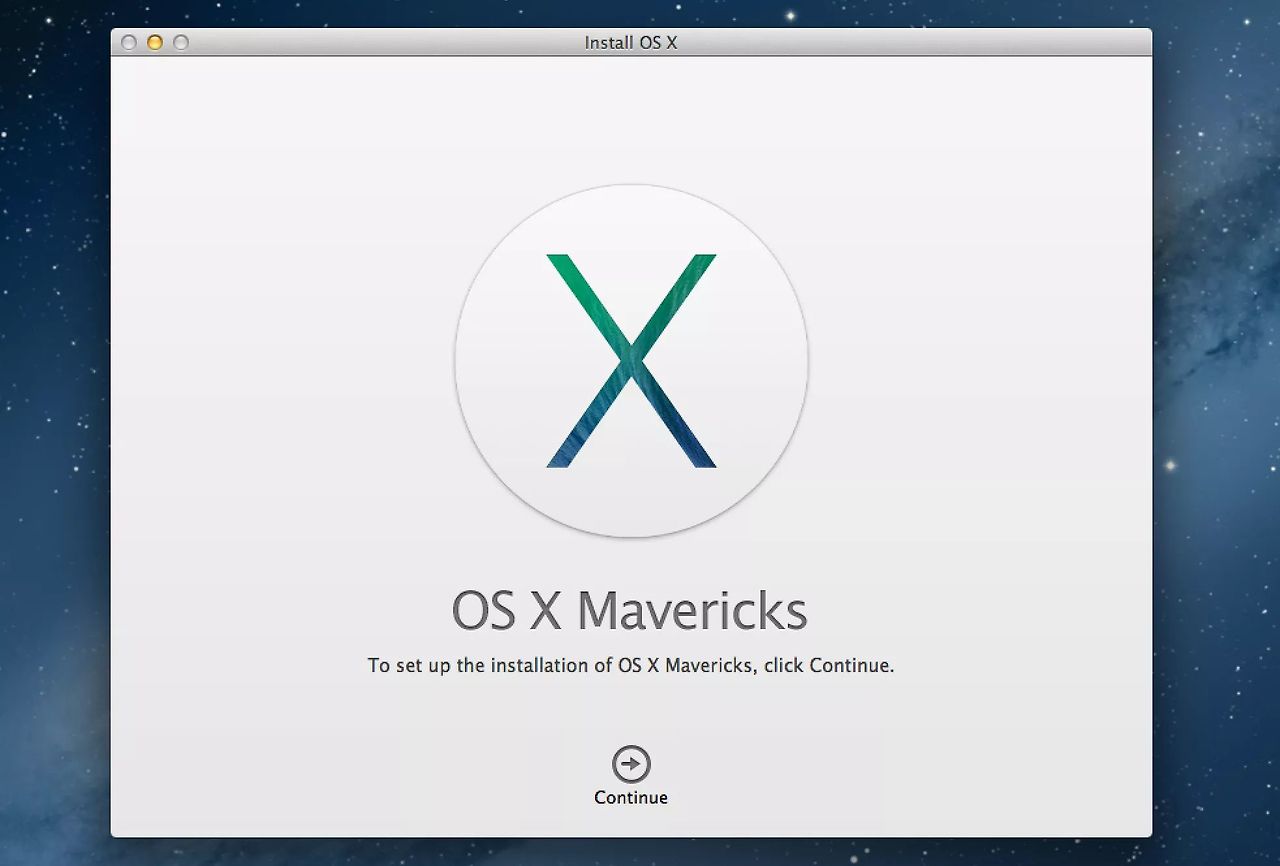Click the disabled close button in the title bar
This screenshot has height=866, width=1280.
(129, 42)
